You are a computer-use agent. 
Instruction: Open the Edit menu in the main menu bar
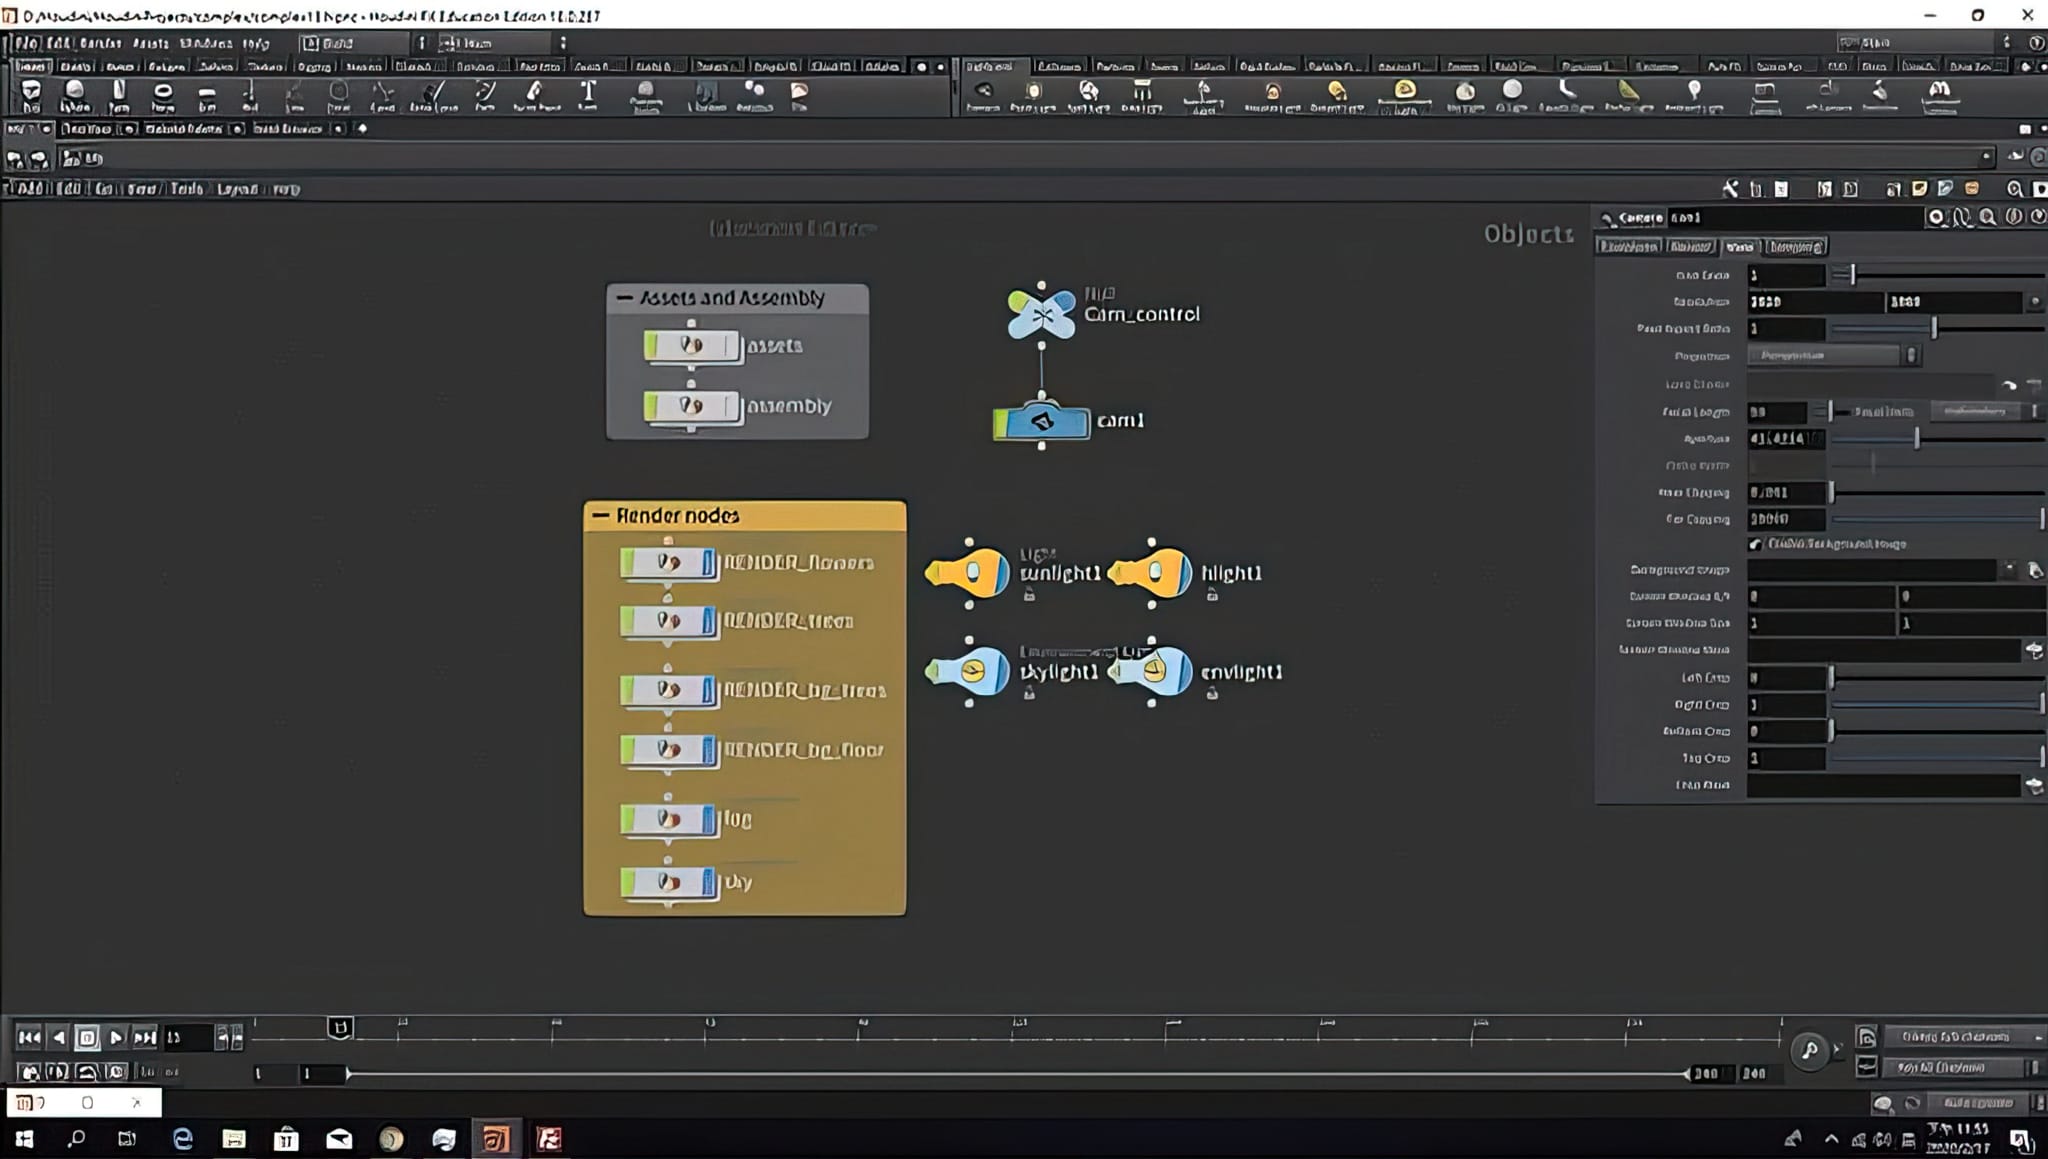(x=60, y=43)
